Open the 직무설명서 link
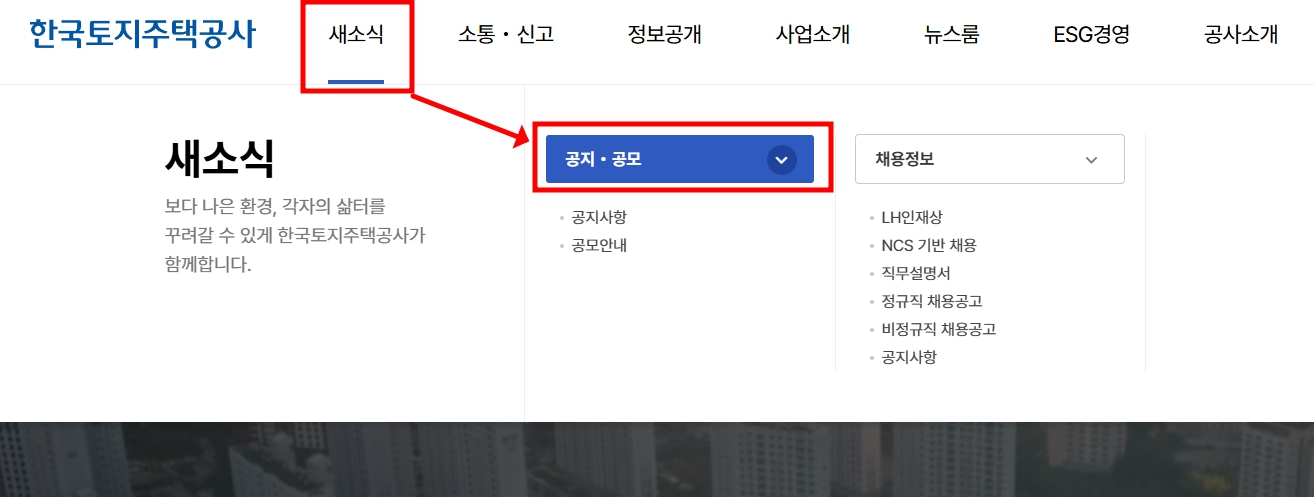Screen dimensions: 1314x497 coord(916,273)
